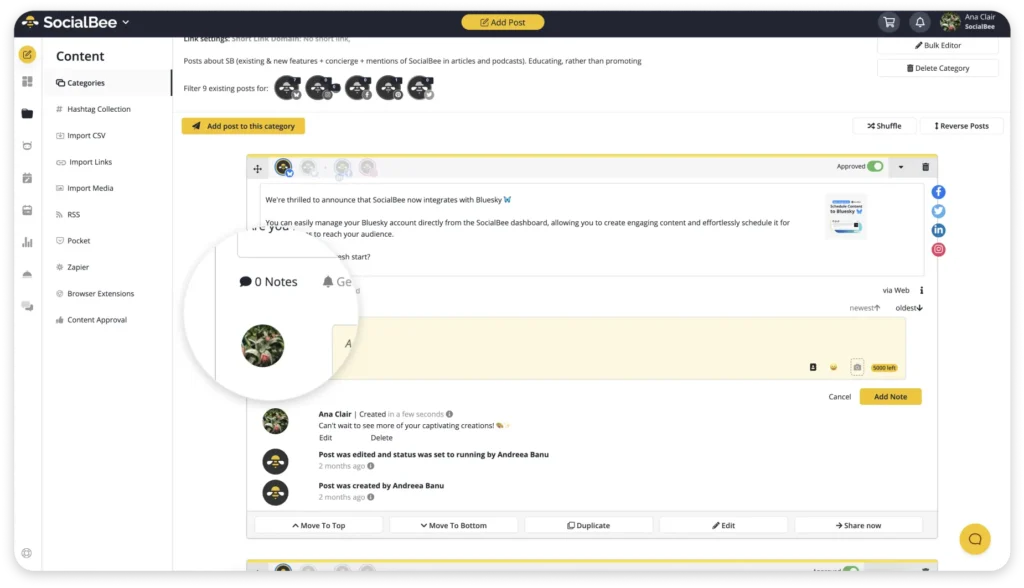Shuffle the posts
The width and height of the screenshot is (1024, 588).
(x=884, y=126)
